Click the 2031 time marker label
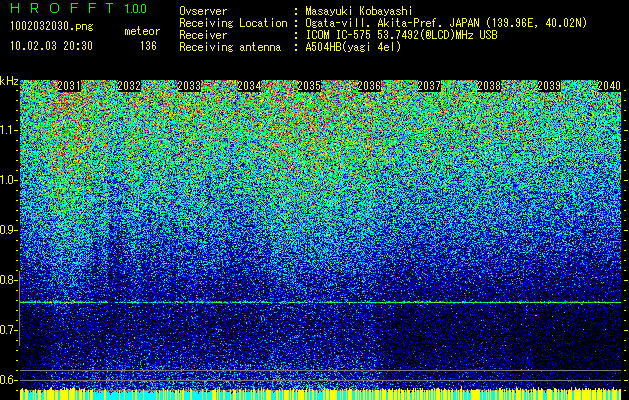The height and width of the screenshot is (400, 629). [x=69, y=86]
